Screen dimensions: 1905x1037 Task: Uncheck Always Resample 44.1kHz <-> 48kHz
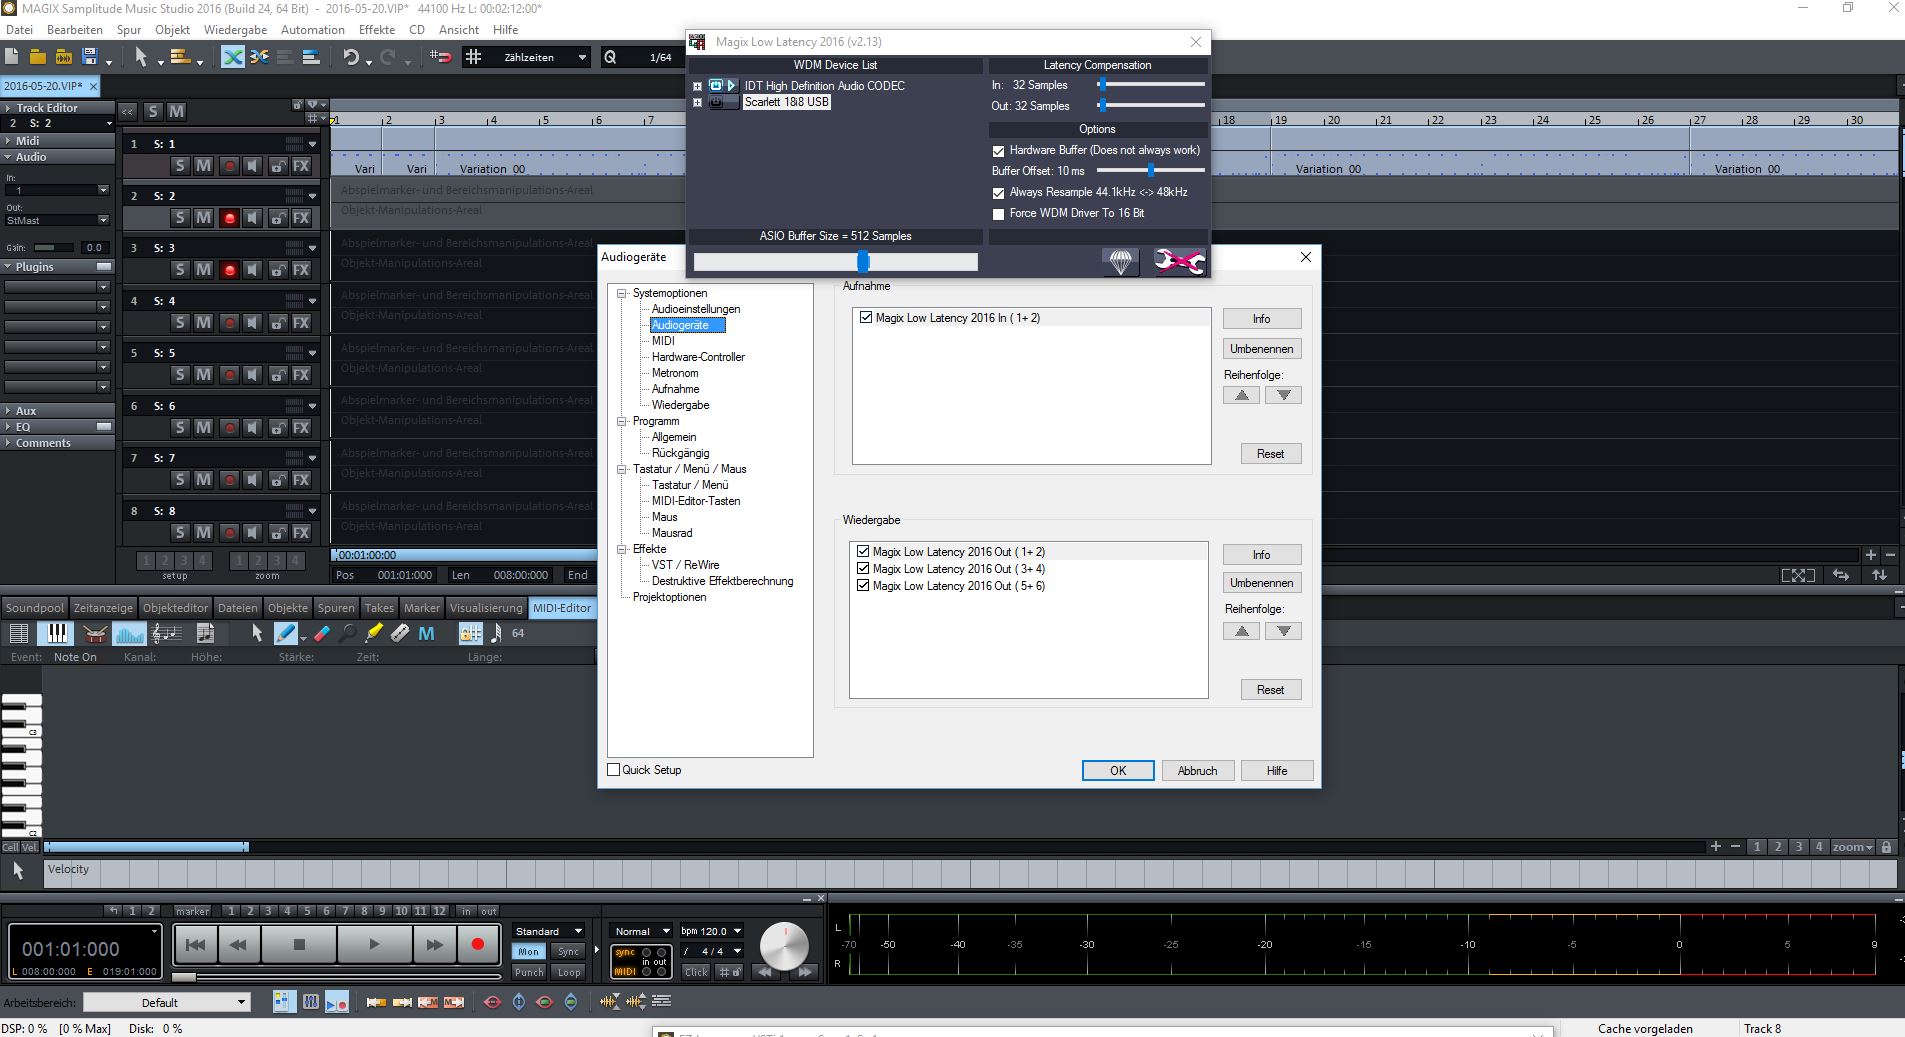click(x=998, y=193)
